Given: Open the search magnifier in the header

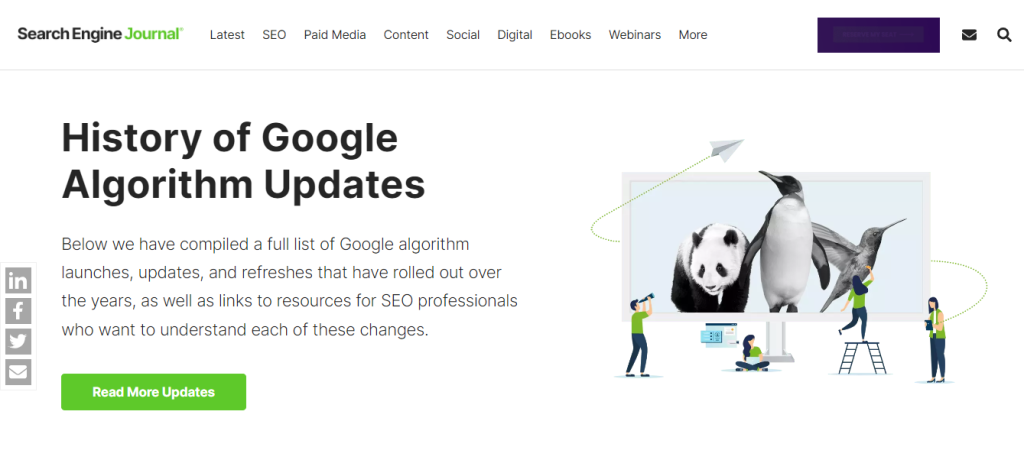Looking at the screenshot, I should [x=1004, y=35].
